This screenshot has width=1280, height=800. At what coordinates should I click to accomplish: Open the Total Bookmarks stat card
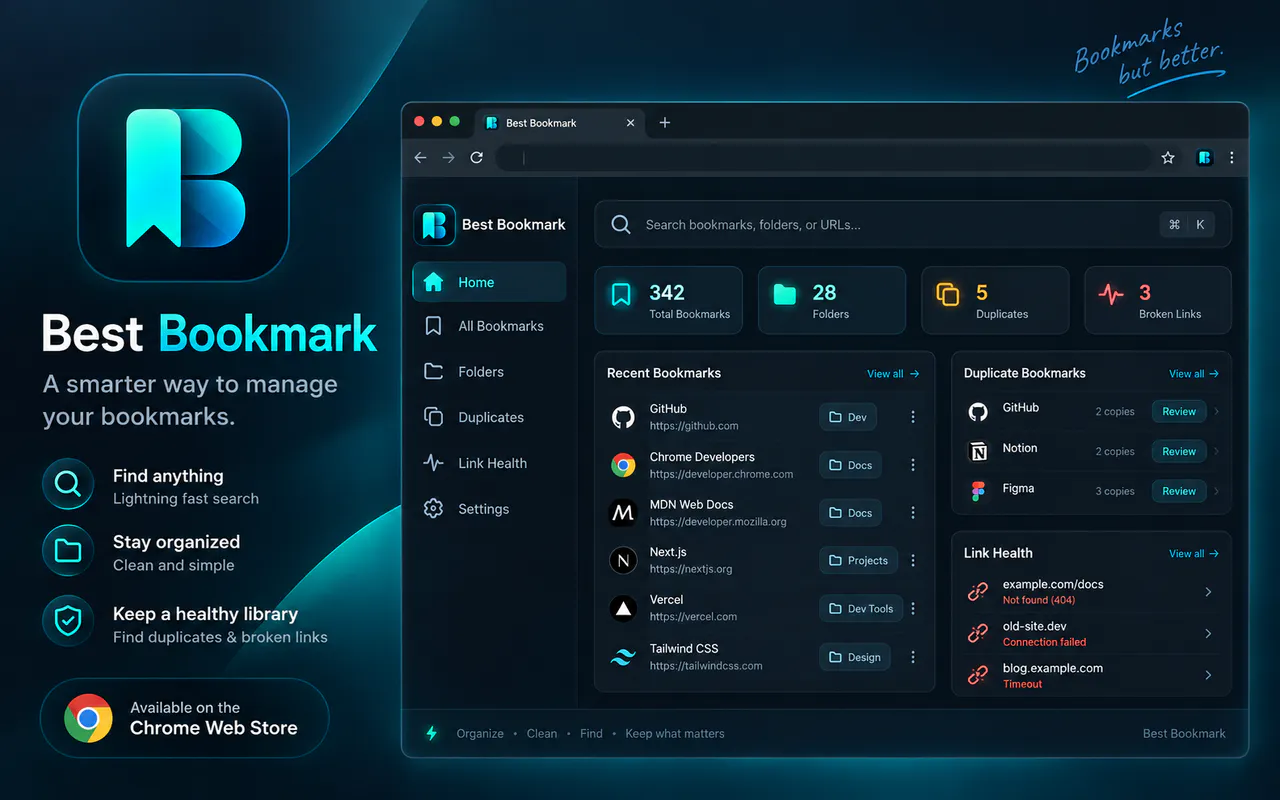pyautogui.click(x=669, y=300)
